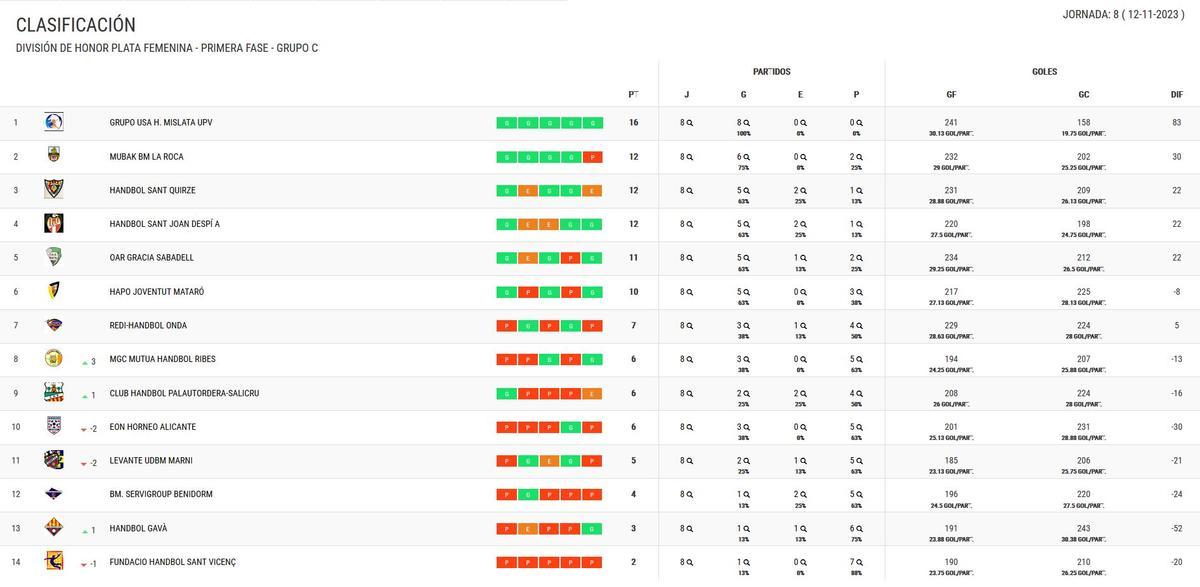The width and height of the screenshot is (1200, 587).
Task: Click the HANDBOL SANT JOAN DESPÍ A badge
Action: (x=53, y=223)
